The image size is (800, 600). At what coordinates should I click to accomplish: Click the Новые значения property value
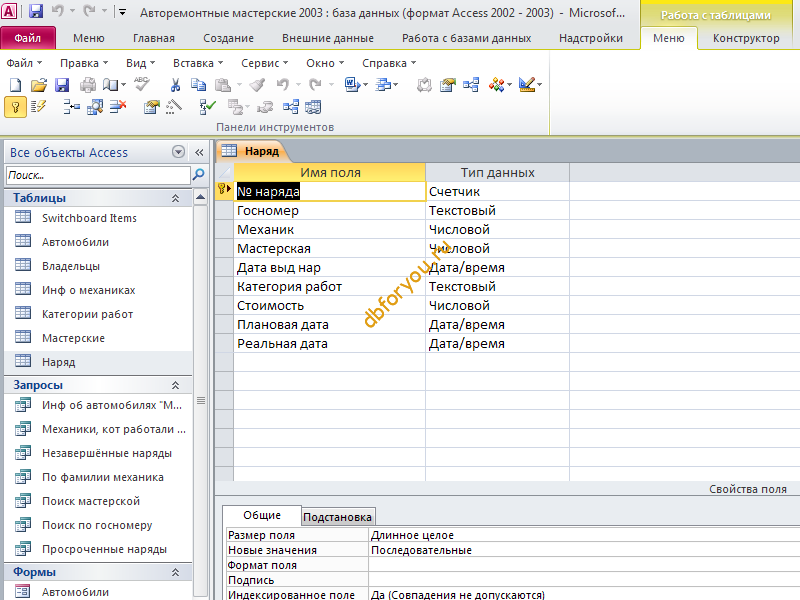coord(584,550)
